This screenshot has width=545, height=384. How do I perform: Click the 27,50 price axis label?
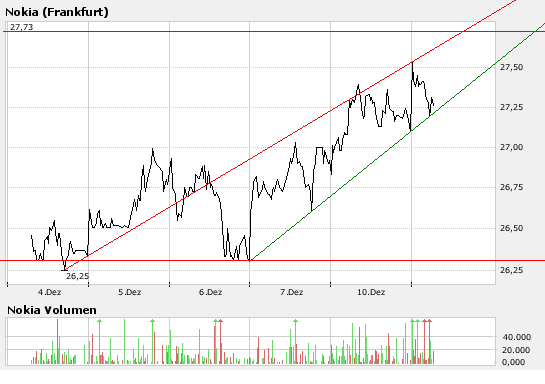coord(511,67)
